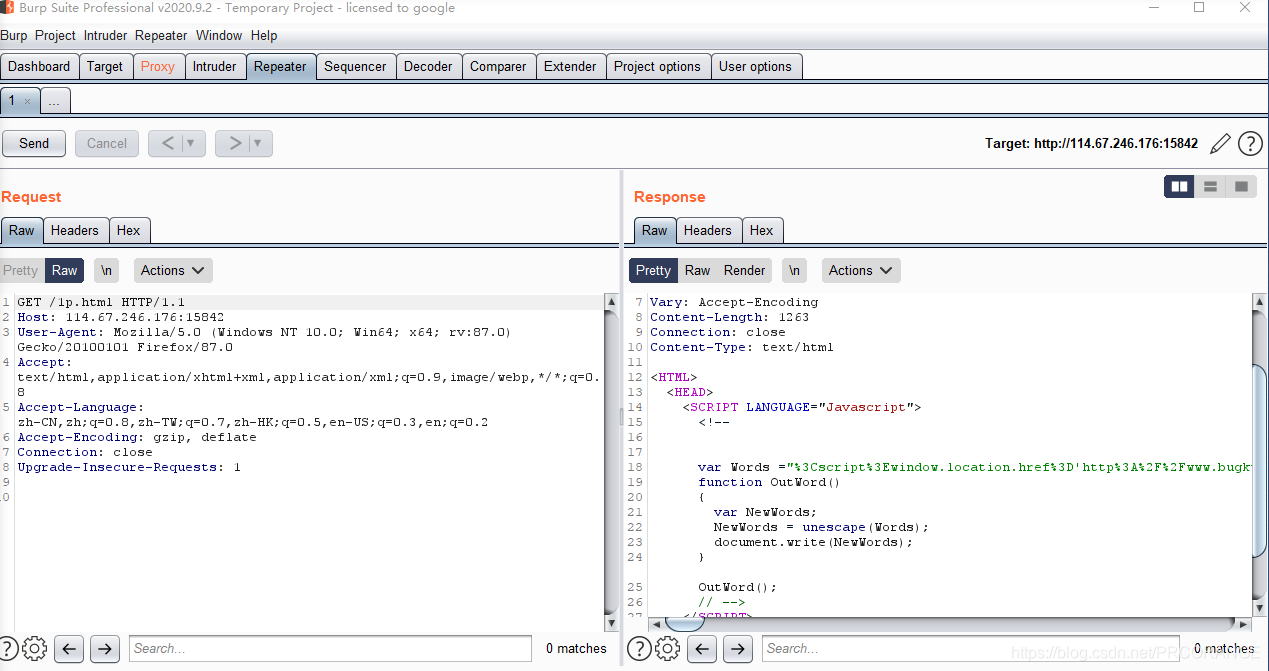The height and width of the screenshot is (671, 1269).
Task: Open help icon next to target
Action: coord(1250,144)
